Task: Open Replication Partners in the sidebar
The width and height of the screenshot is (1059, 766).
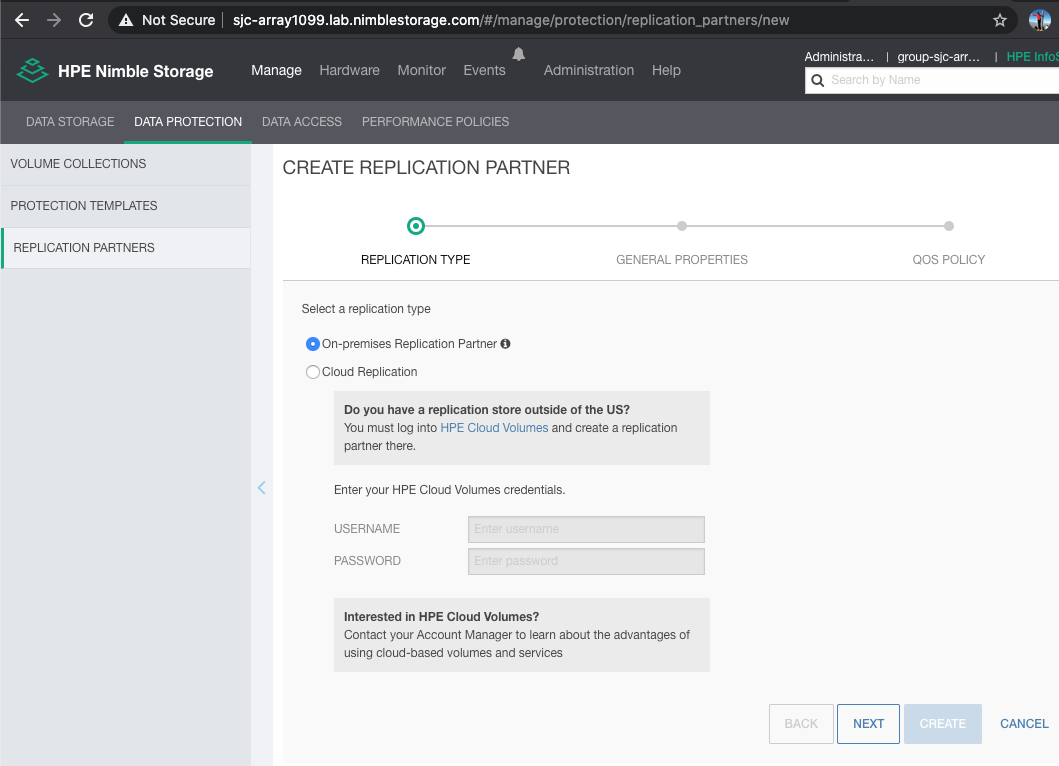Action: click(126, 248)
